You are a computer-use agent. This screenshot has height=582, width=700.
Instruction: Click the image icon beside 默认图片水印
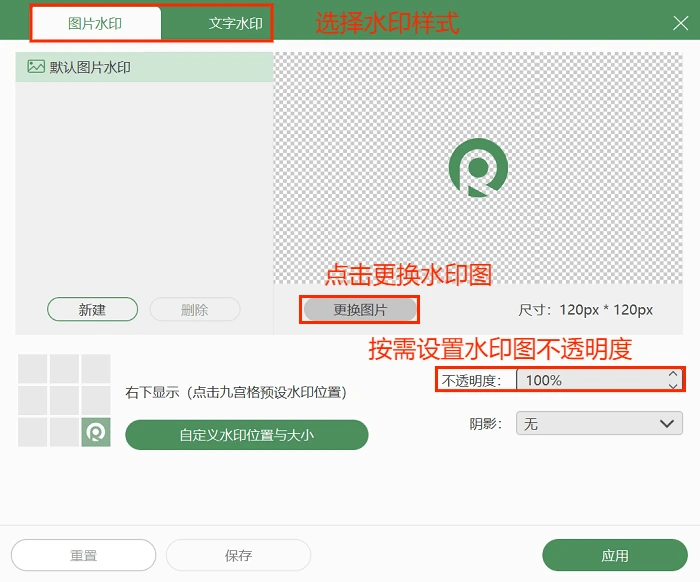36,67
